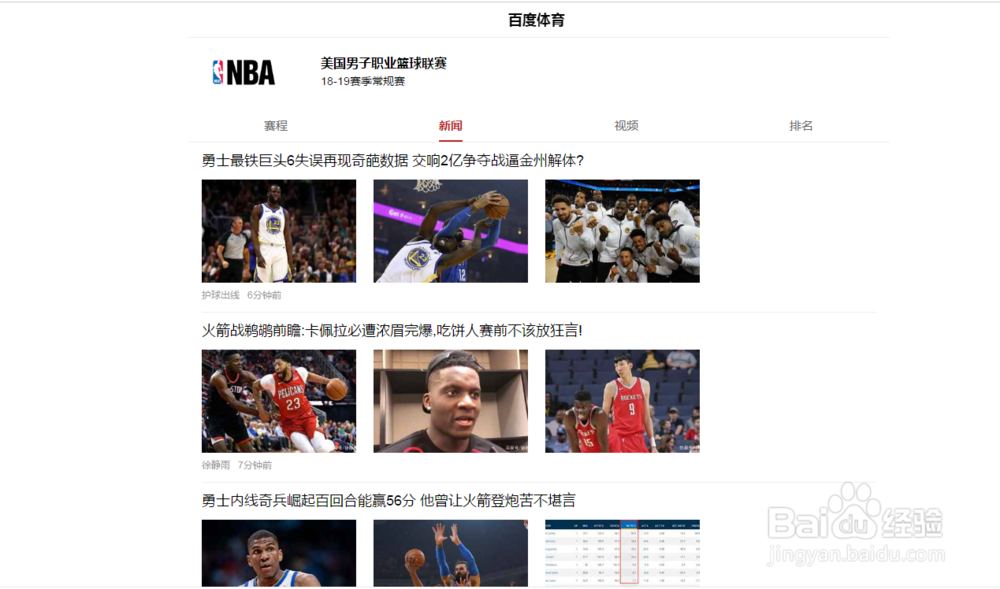This screenshot has width=1000, height=589.
Task: Click the 18-19赛季常规赛 season text
Action: click(x=363, y=81)
